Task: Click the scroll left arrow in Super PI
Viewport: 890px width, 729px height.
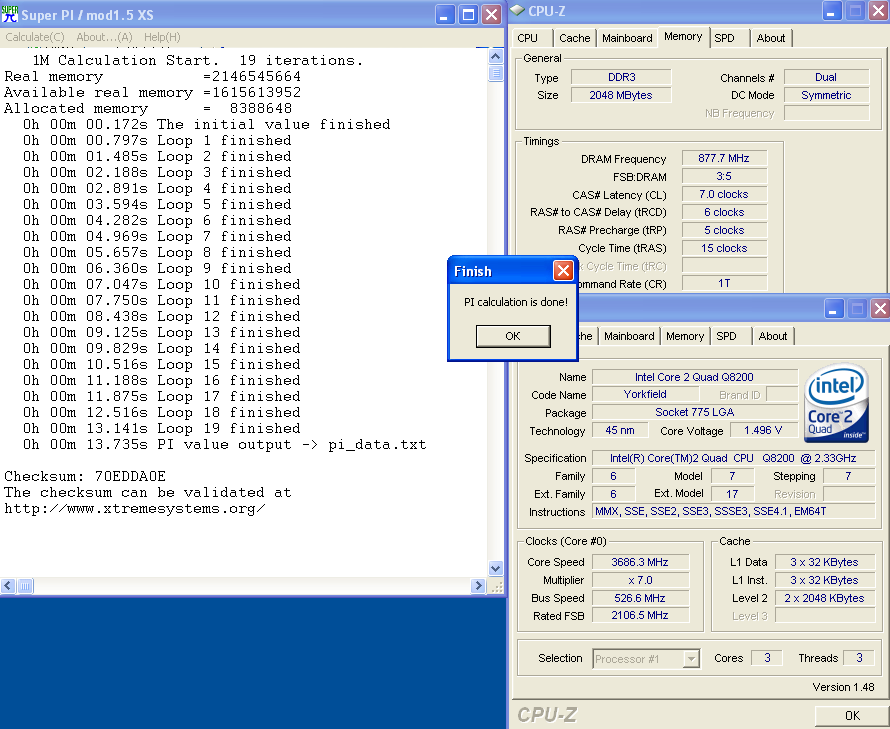Action: [x=8, y=585]
